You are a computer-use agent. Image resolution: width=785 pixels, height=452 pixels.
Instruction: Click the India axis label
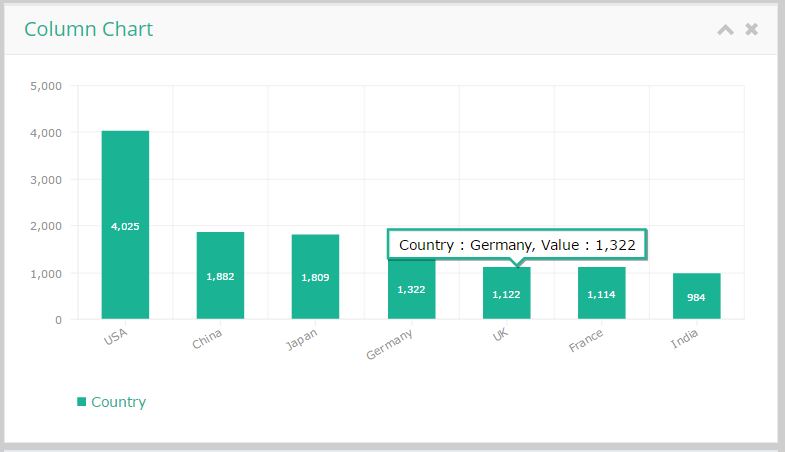point(684,339)
